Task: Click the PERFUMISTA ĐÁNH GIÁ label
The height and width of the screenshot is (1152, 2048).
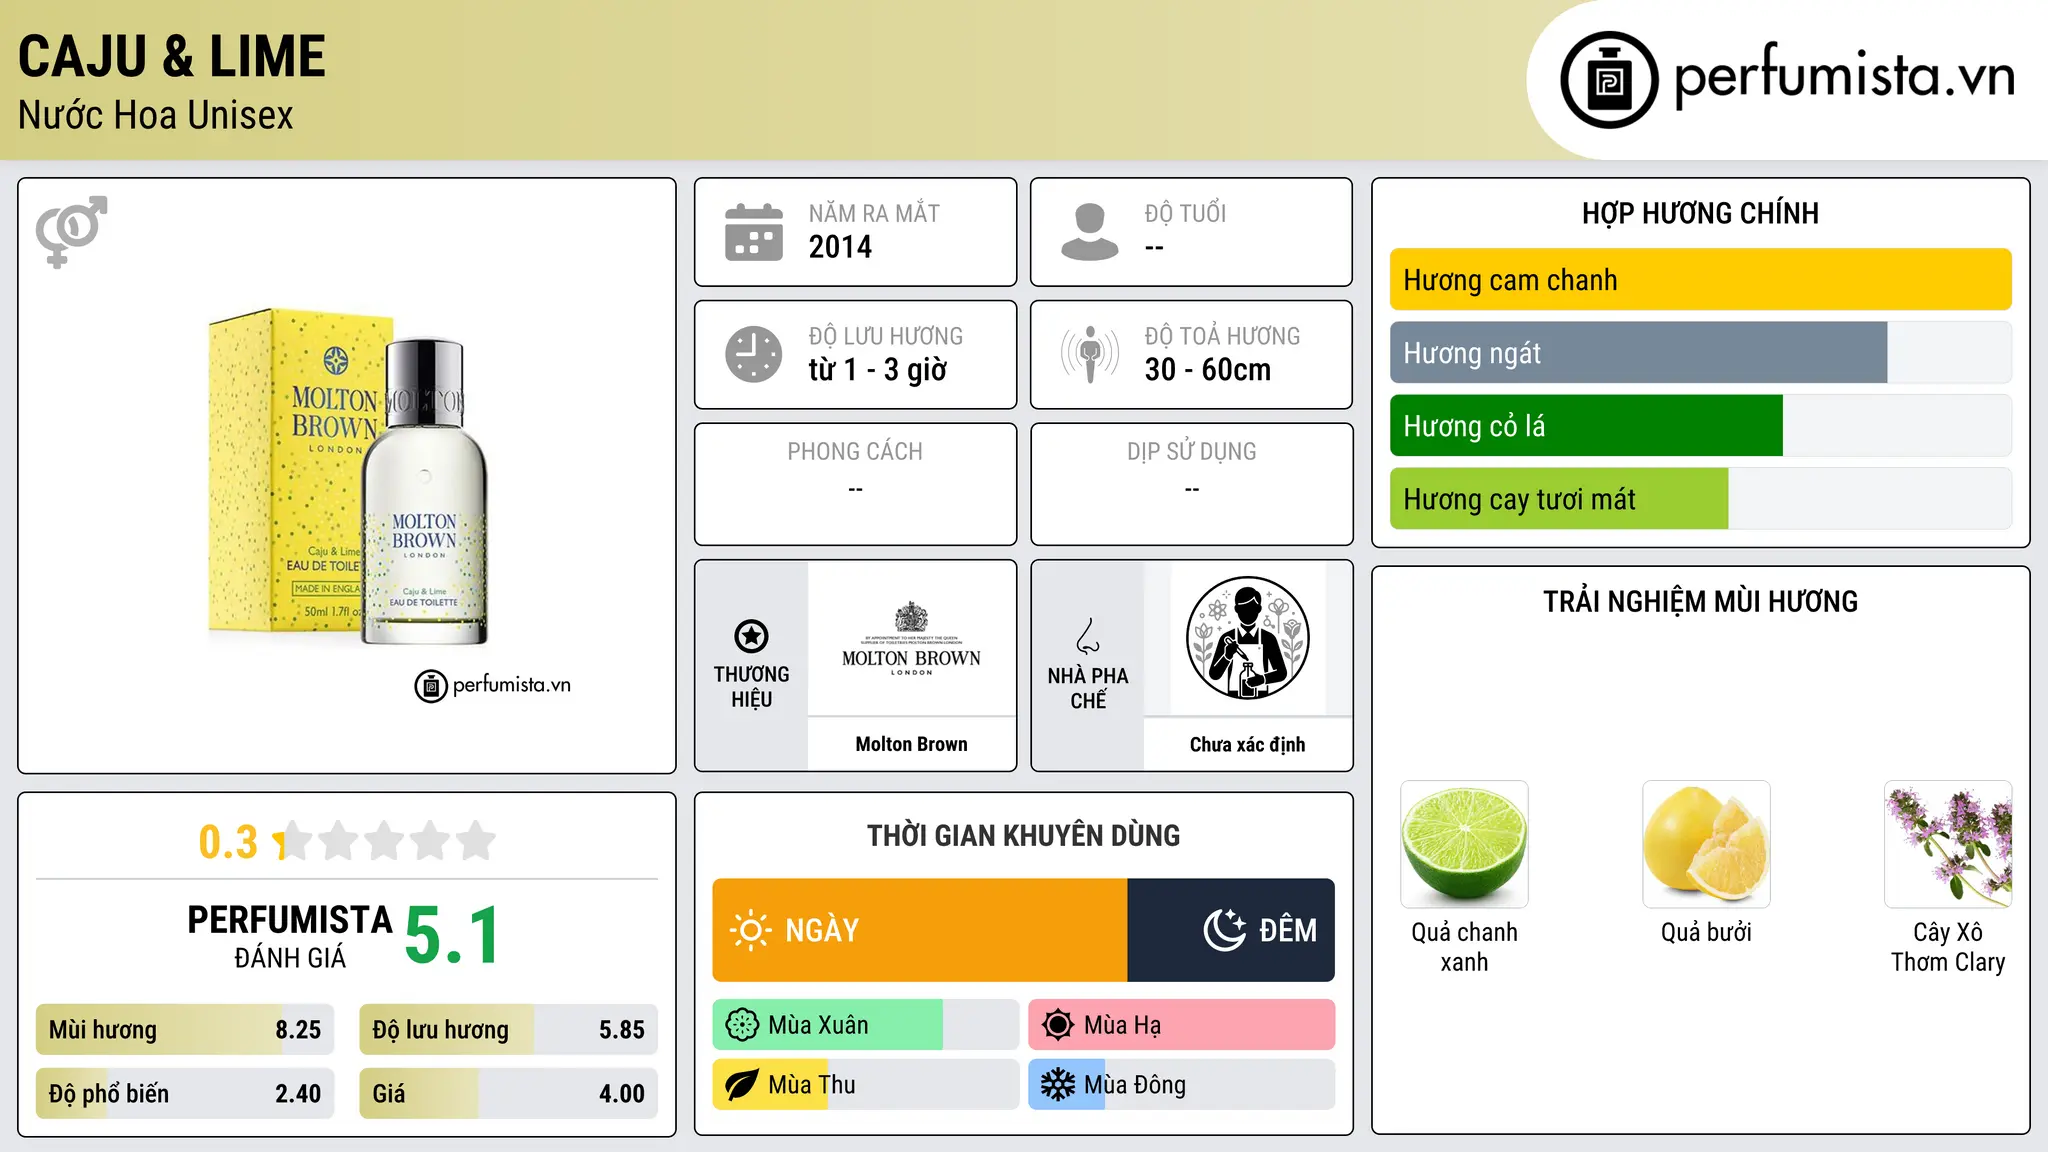Action: tap(290, 936)
